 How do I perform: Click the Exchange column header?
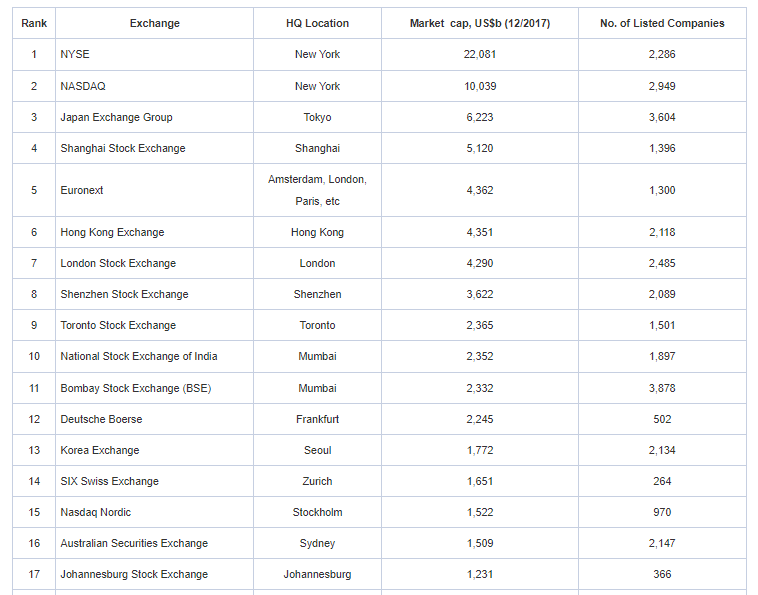pos(153,23)
